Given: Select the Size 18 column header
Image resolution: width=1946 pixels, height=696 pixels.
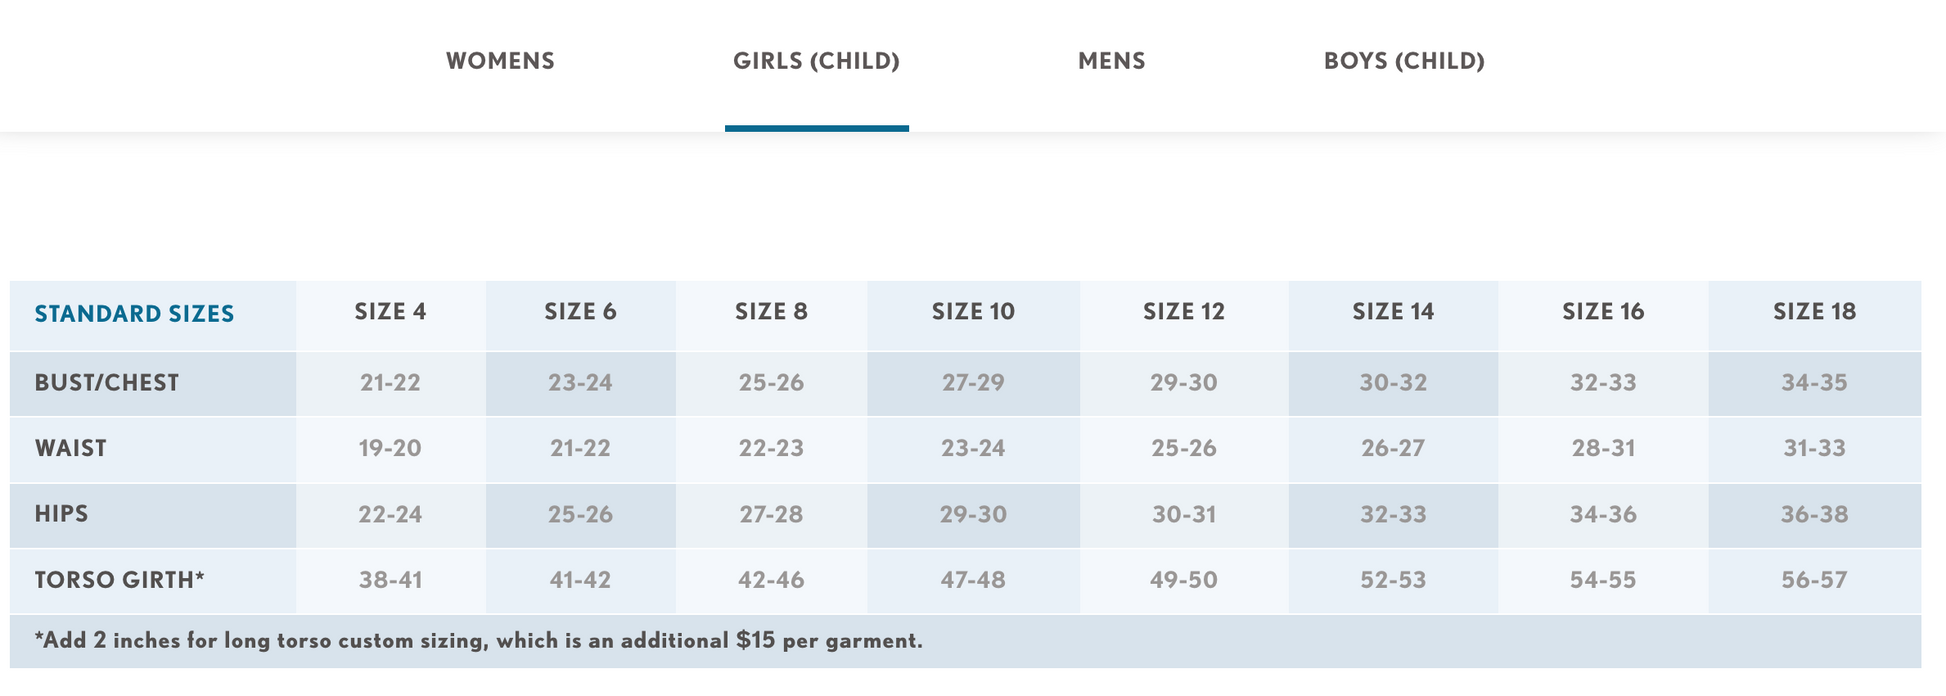Looking at the screenshot, I should point(1814,312).
